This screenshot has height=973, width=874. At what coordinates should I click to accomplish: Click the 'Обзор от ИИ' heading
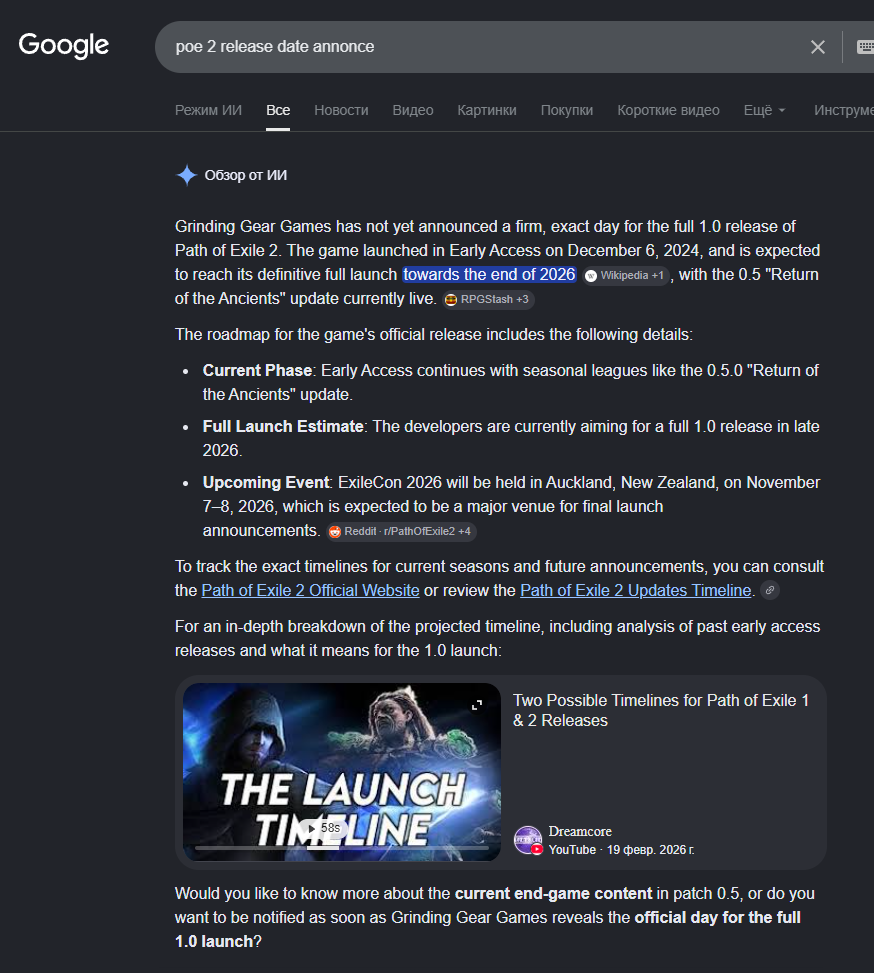246,176
